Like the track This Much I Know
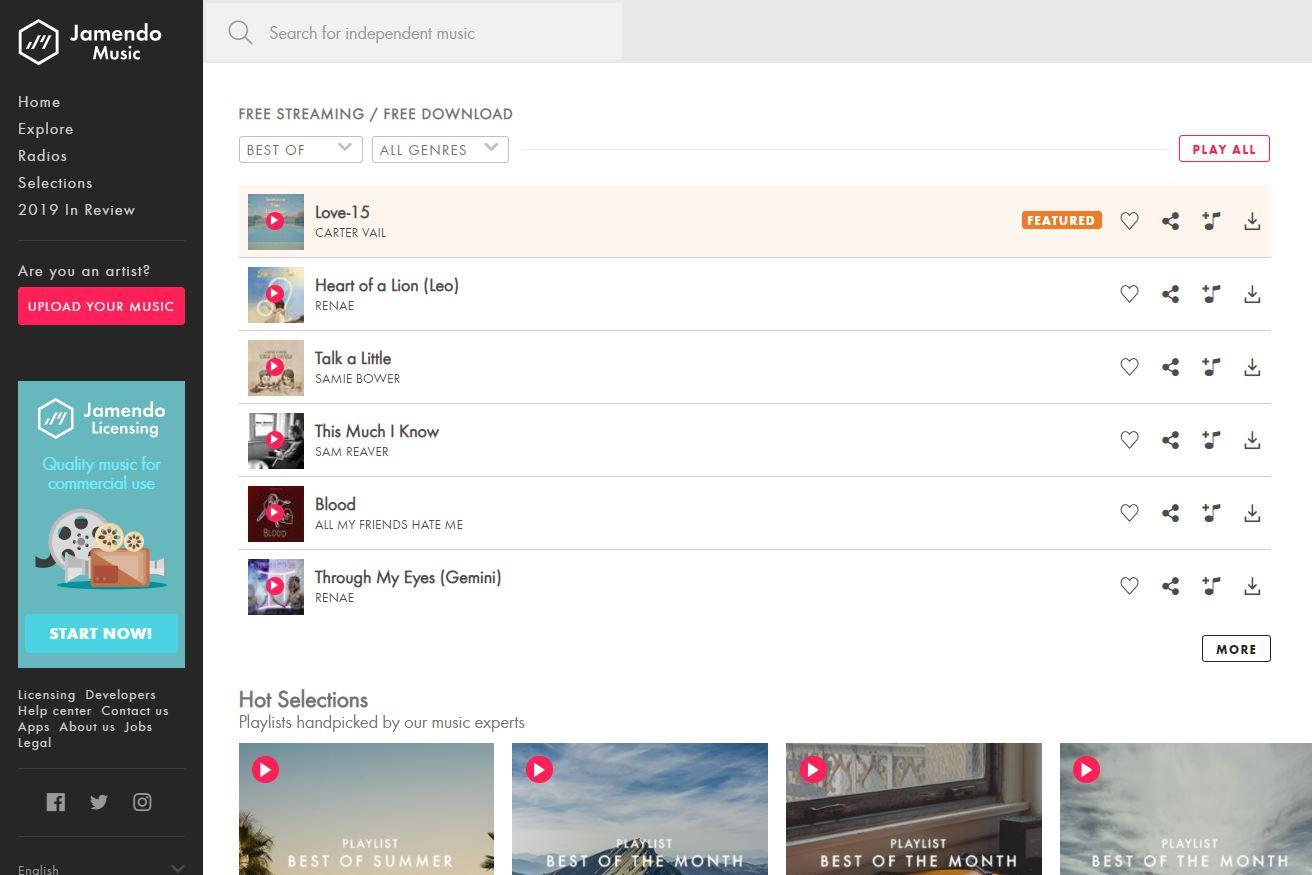 pyautogui.click(x=1129, y=440)
